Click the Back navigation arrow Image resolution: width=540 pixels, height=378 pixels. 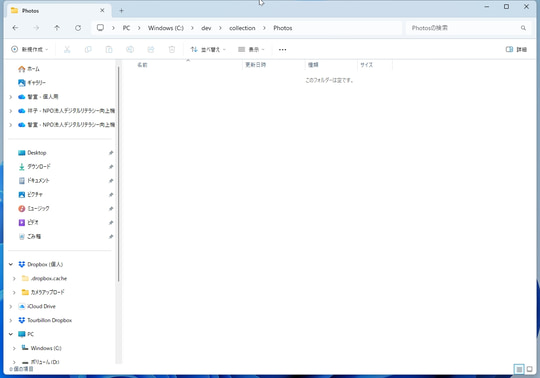click(15, 28)
